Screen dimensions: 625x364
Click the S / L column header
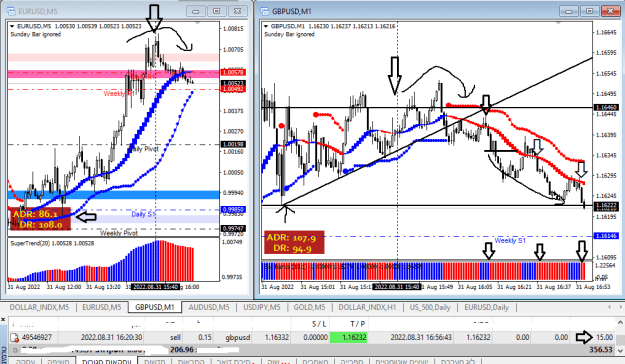[x=319, y=324]
